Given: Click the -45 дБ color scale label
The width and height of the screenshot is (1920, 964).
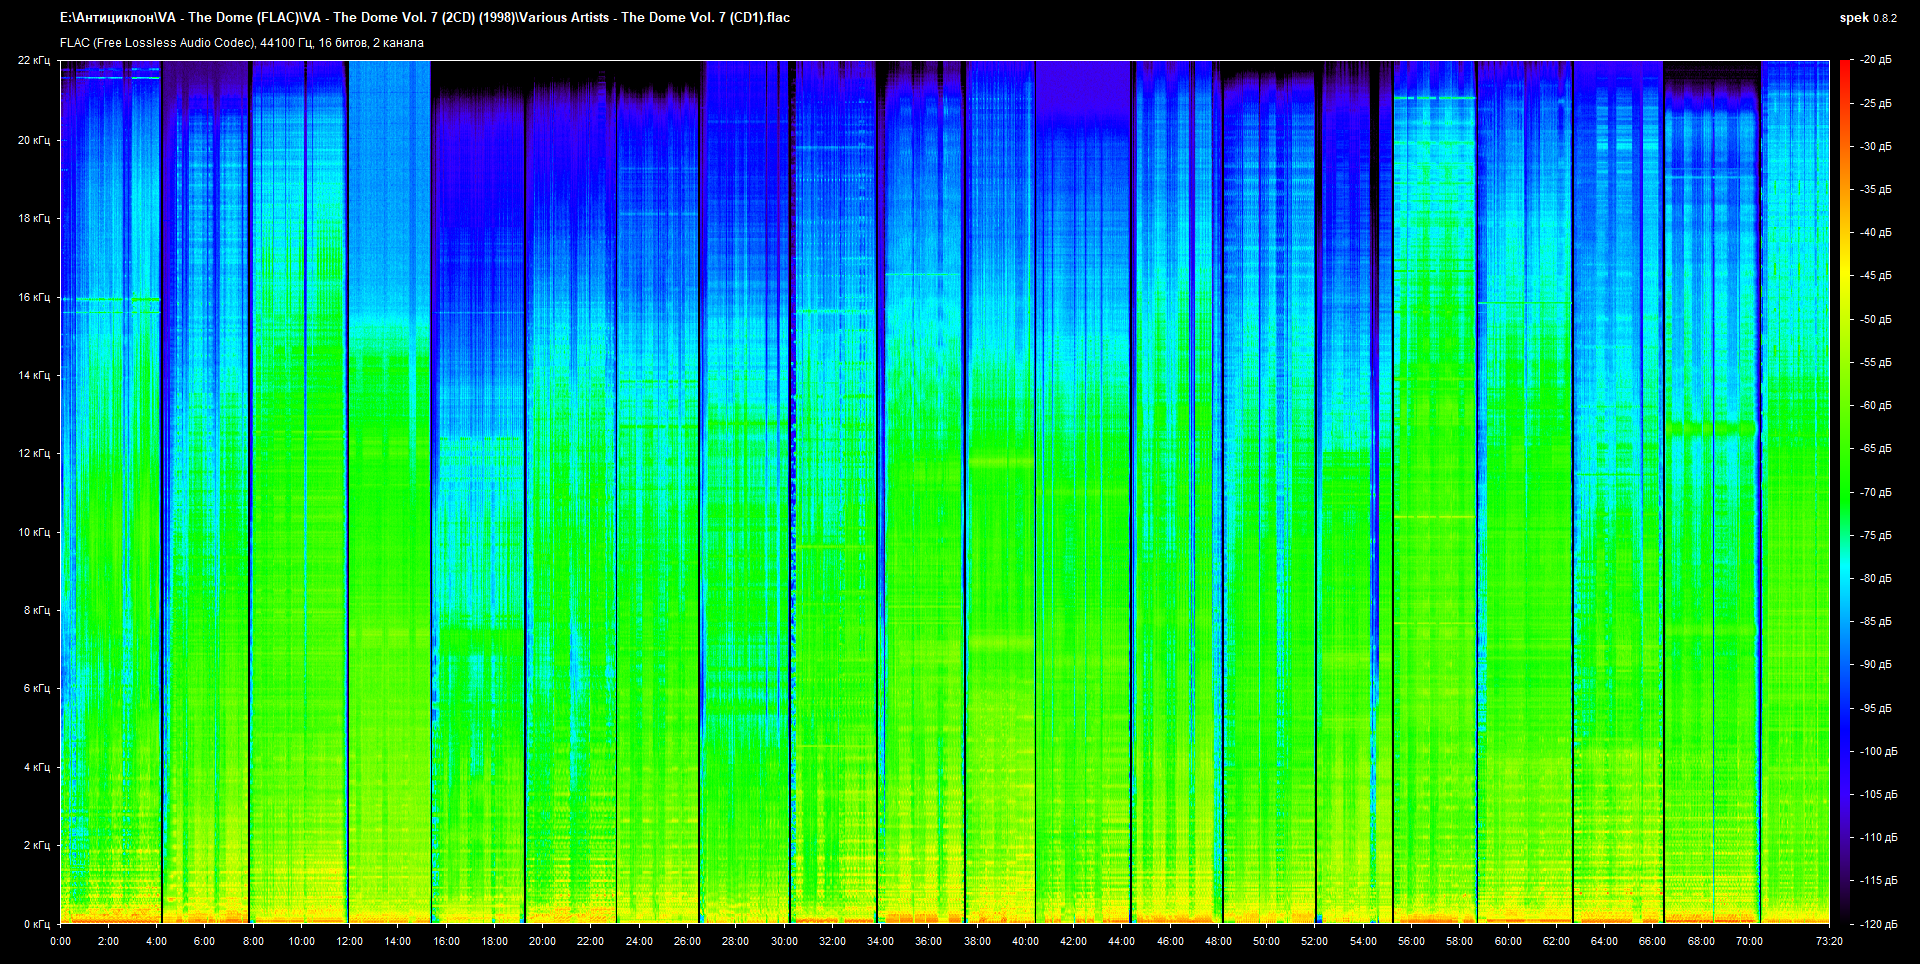Looking at the screenshot, I should pyautogui.click(x=1876, y=275).
